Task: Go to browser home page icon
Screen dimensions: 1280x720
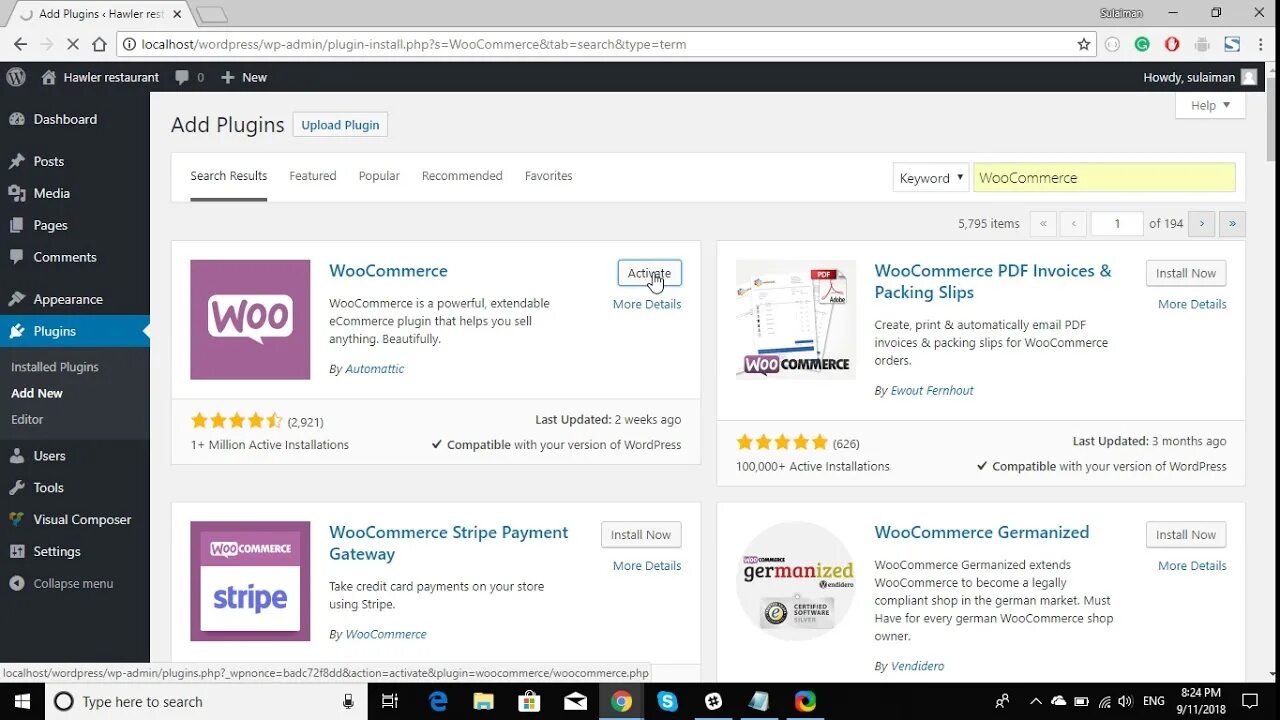Action: 99,44
